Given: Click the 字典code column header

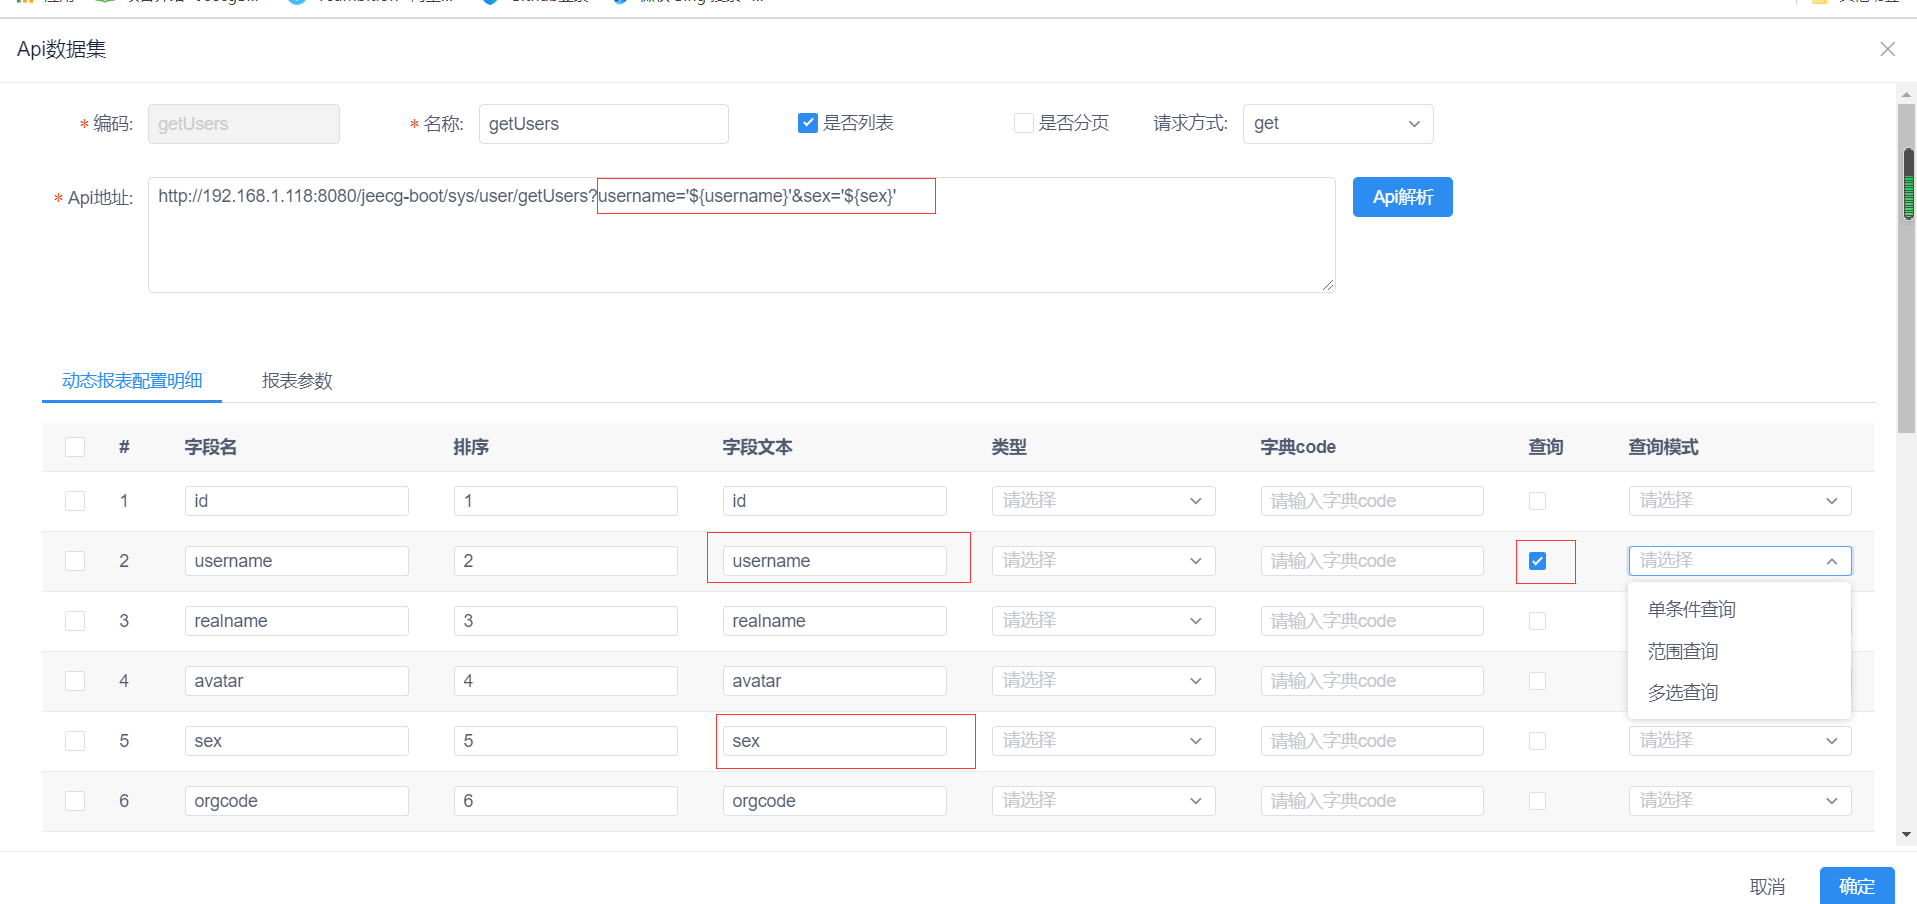Looking at the screenshot, I should pos(1298,447).
